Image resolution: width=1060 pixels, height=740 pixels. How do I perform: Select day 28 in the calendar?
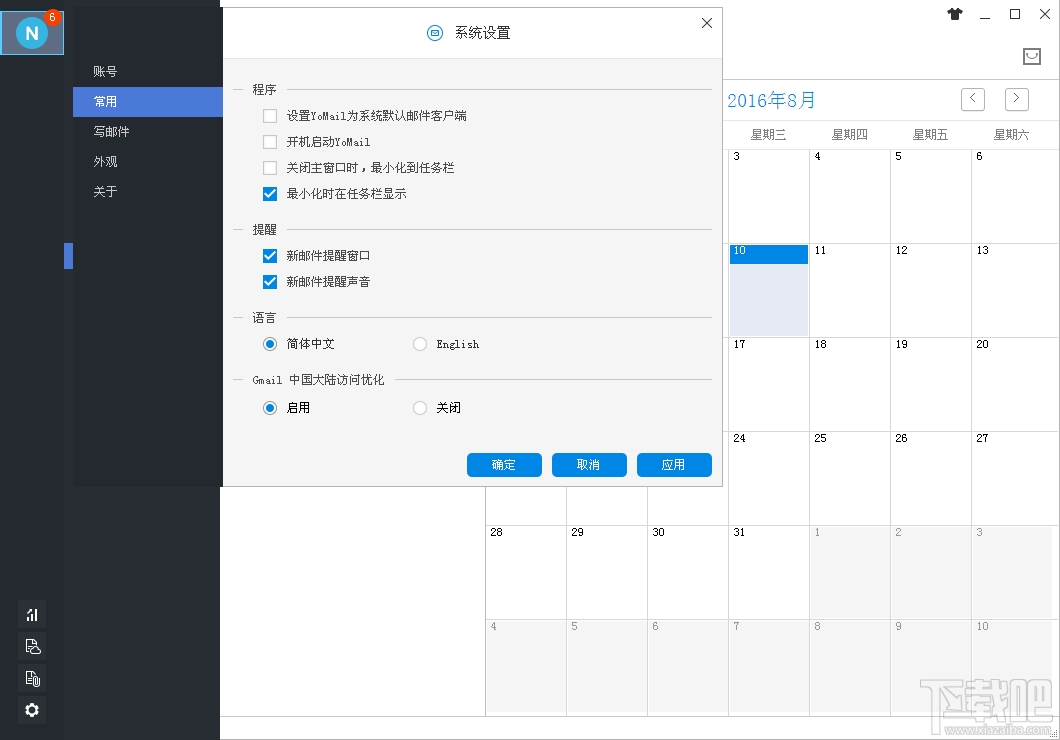tap(526, 572)
